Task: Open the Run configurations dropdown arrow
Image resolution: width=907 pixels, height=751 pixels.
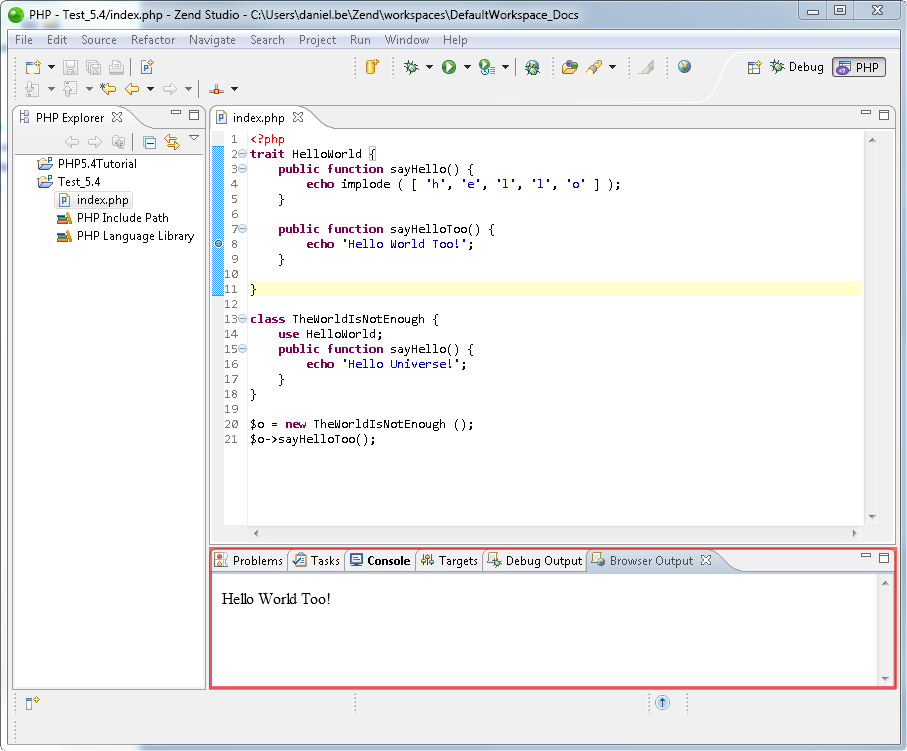Action: pyautogui.click(x=467, y=67)
